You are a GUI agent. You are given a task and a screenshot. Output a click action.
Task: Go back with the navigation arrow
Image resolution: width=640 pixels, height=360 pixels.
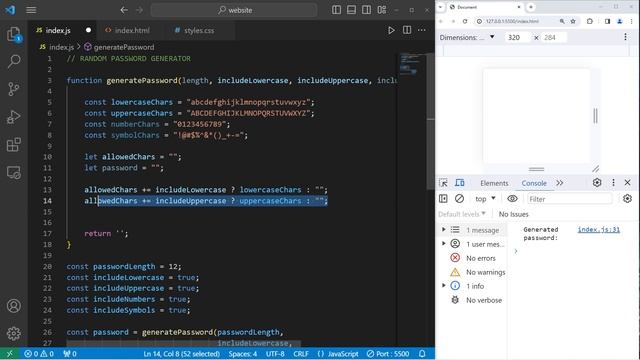(x=124, y=10)
